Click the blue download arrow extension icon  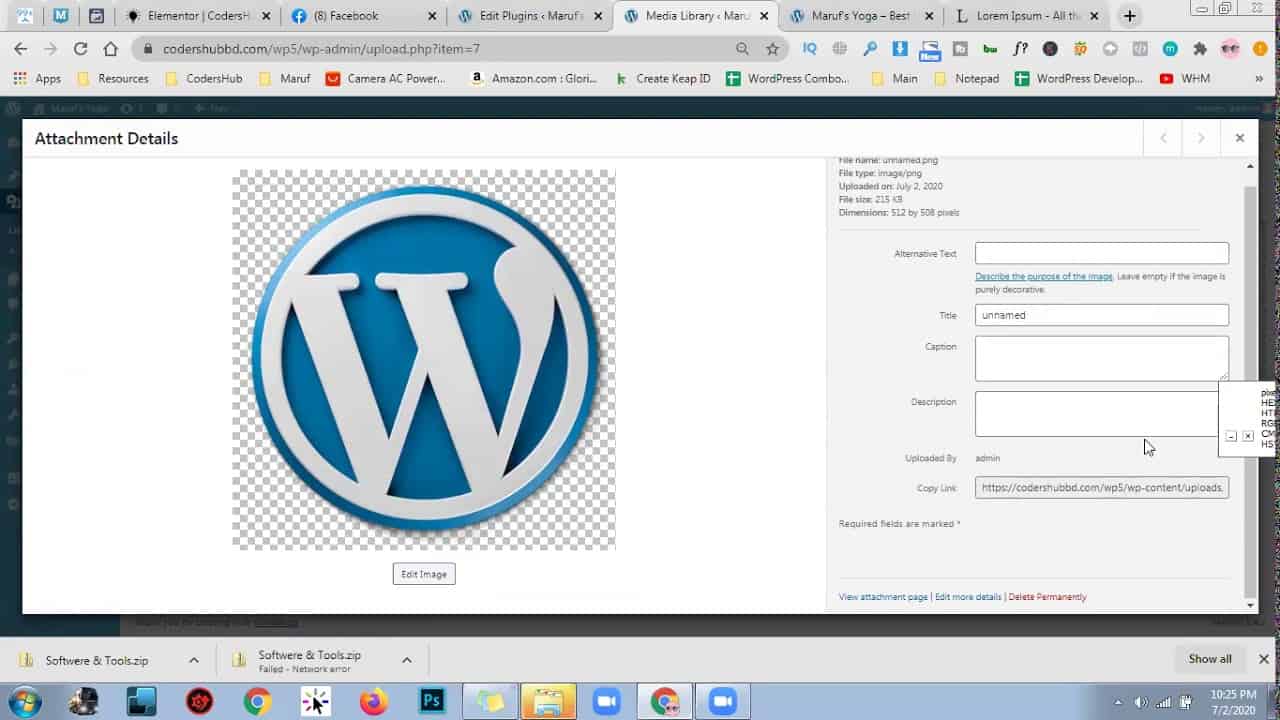(900, 48)
